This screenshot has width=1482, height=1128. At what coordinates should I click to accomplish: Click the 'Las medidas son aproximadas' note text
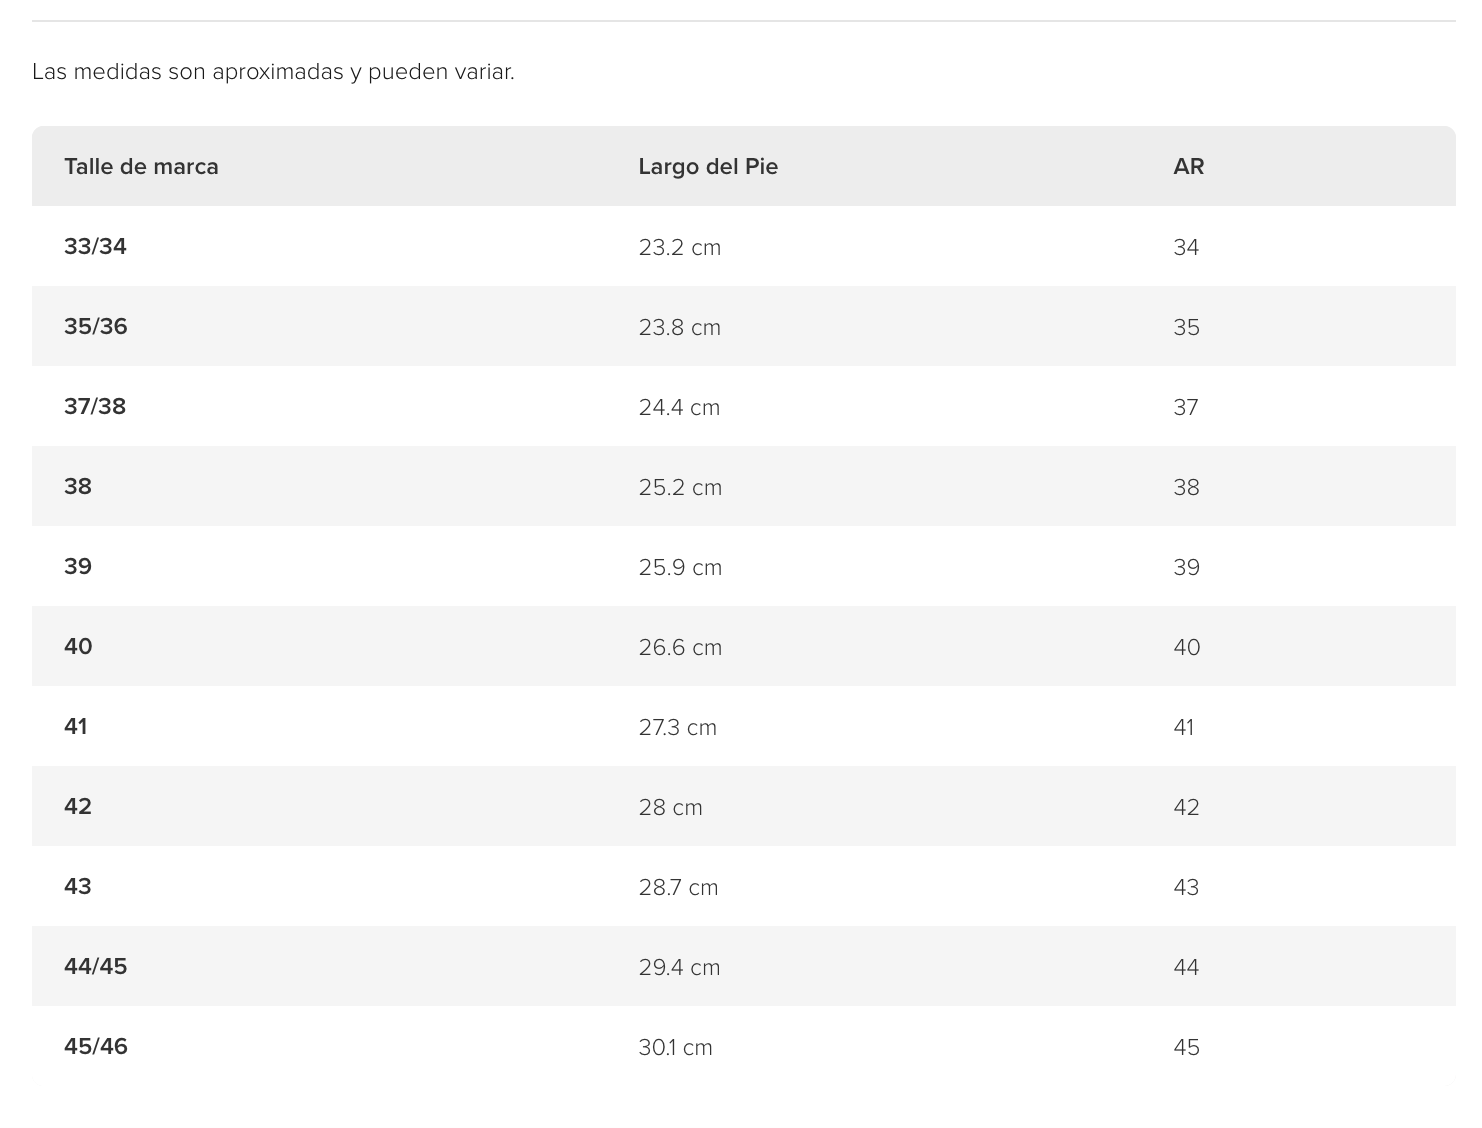273,72
